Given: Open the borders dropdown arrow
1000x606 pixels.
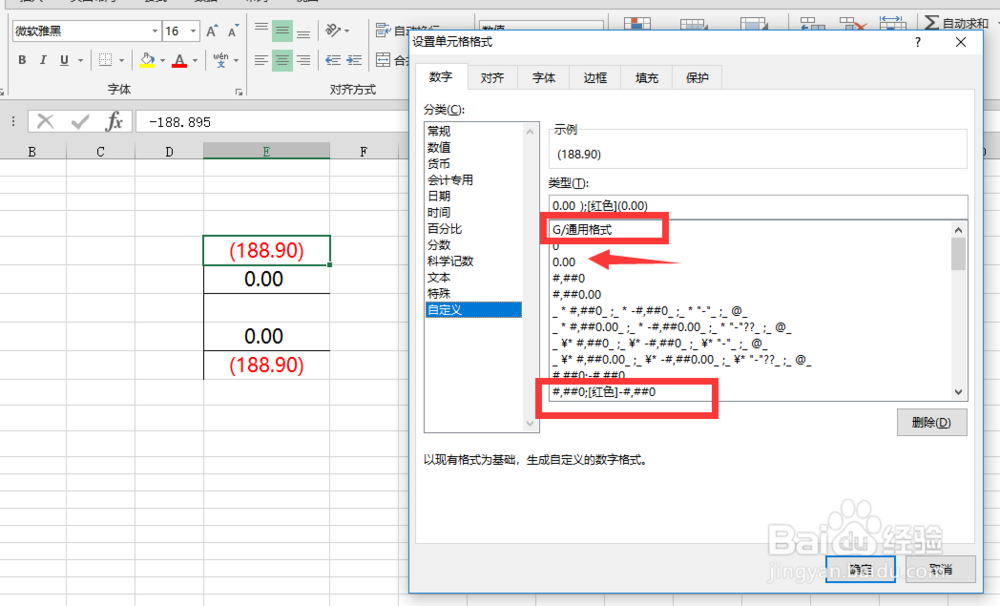Looking at the screenshot, I should click(x=122, y=61).
